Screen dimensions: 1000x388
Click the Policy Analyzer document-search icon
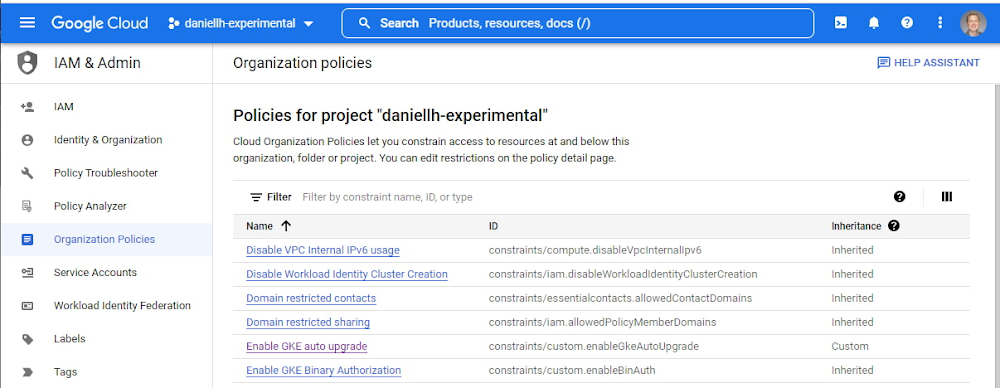coord(27,206)
